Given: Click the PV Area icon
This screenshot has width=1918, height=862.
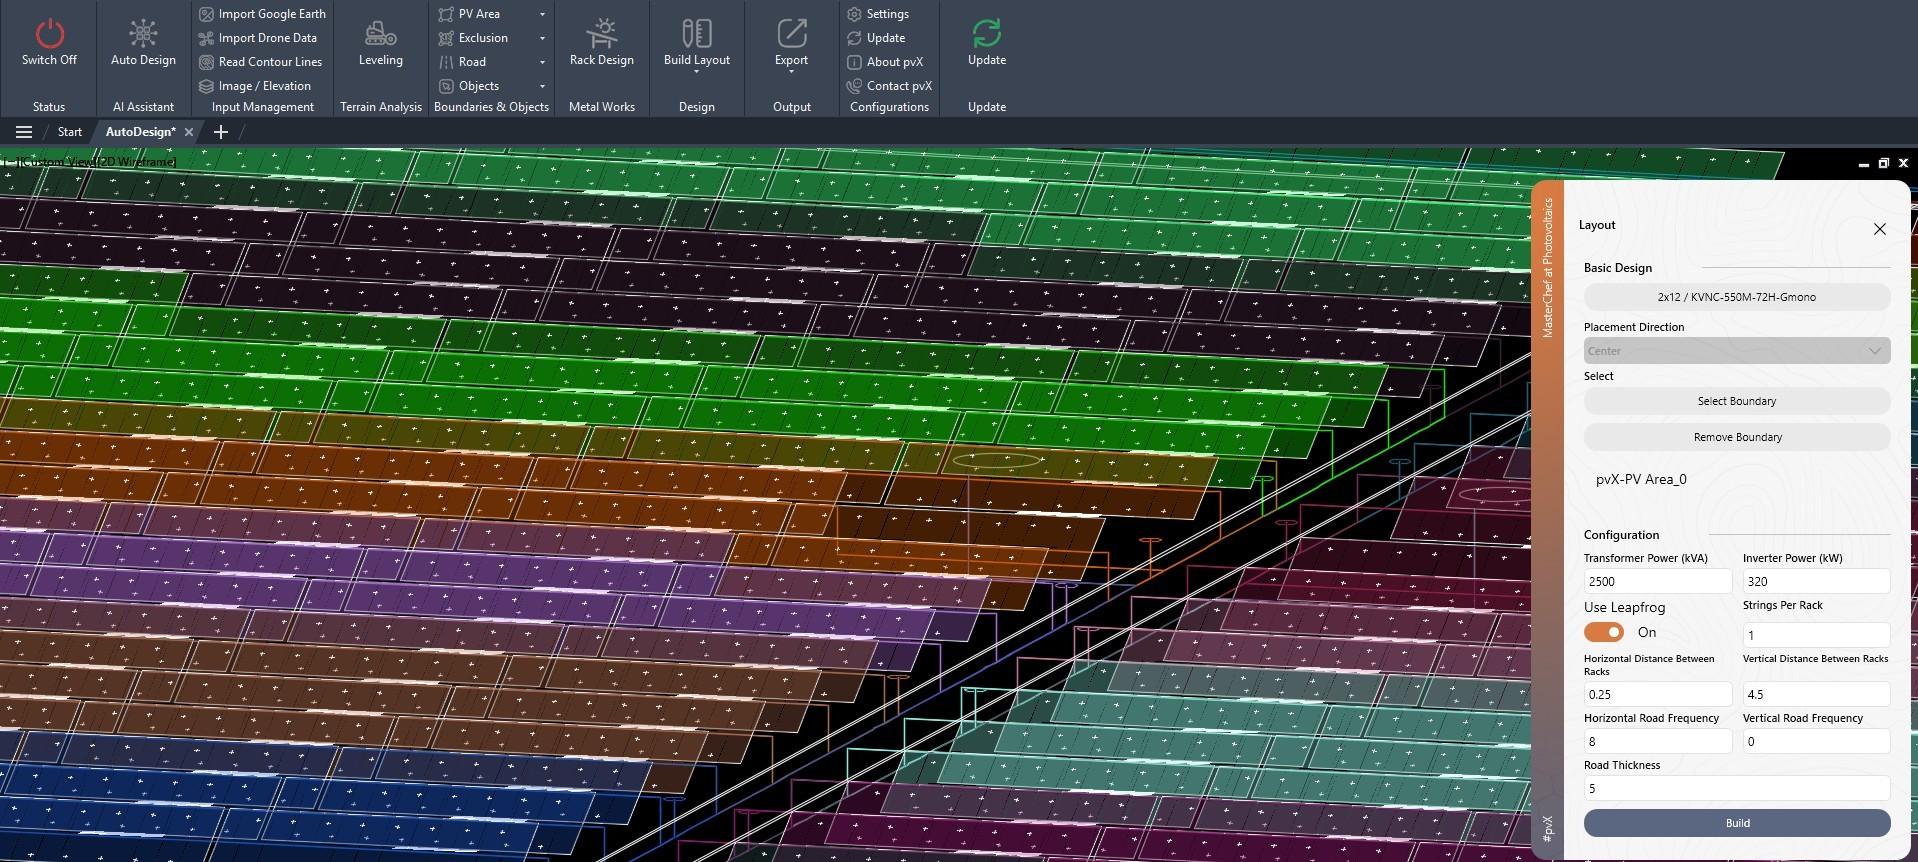Looking at the screenshot, I should point(446,14).
